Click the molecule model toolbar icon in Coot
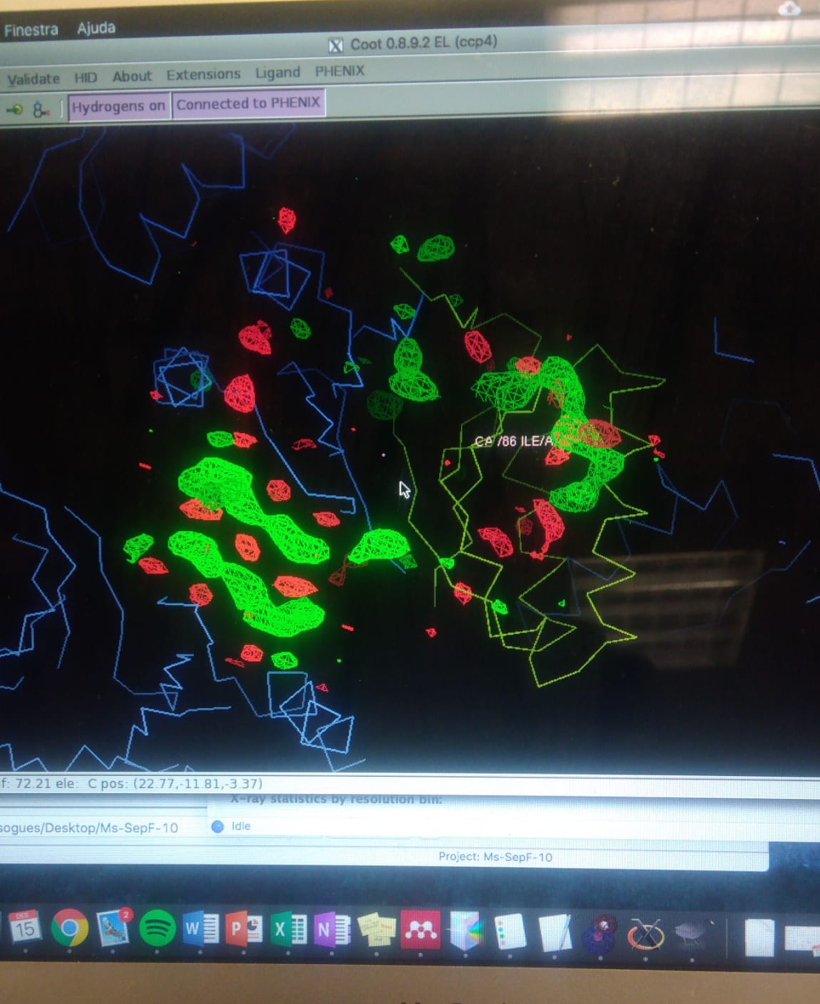 (x=41, y=109)
